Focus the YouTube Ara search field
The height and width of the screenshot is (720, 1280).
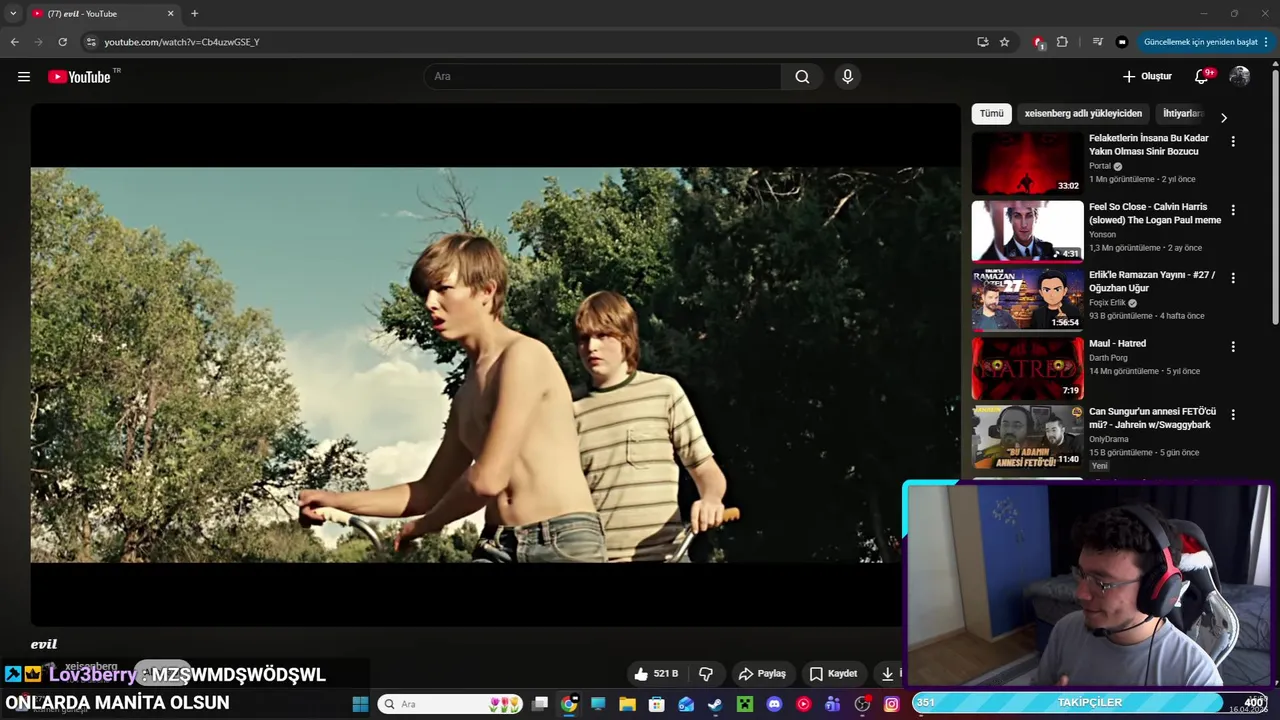[604, 77]
